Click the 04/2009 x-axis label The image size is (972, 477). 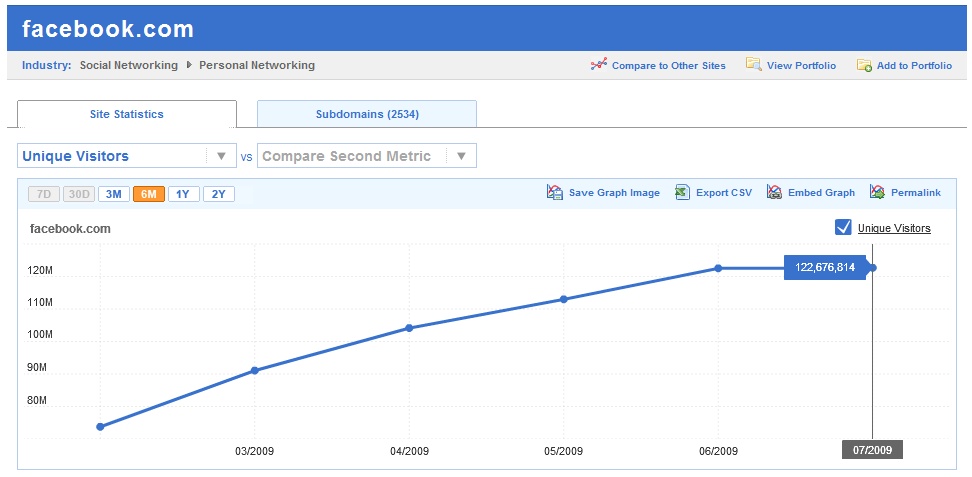[409, 451]
